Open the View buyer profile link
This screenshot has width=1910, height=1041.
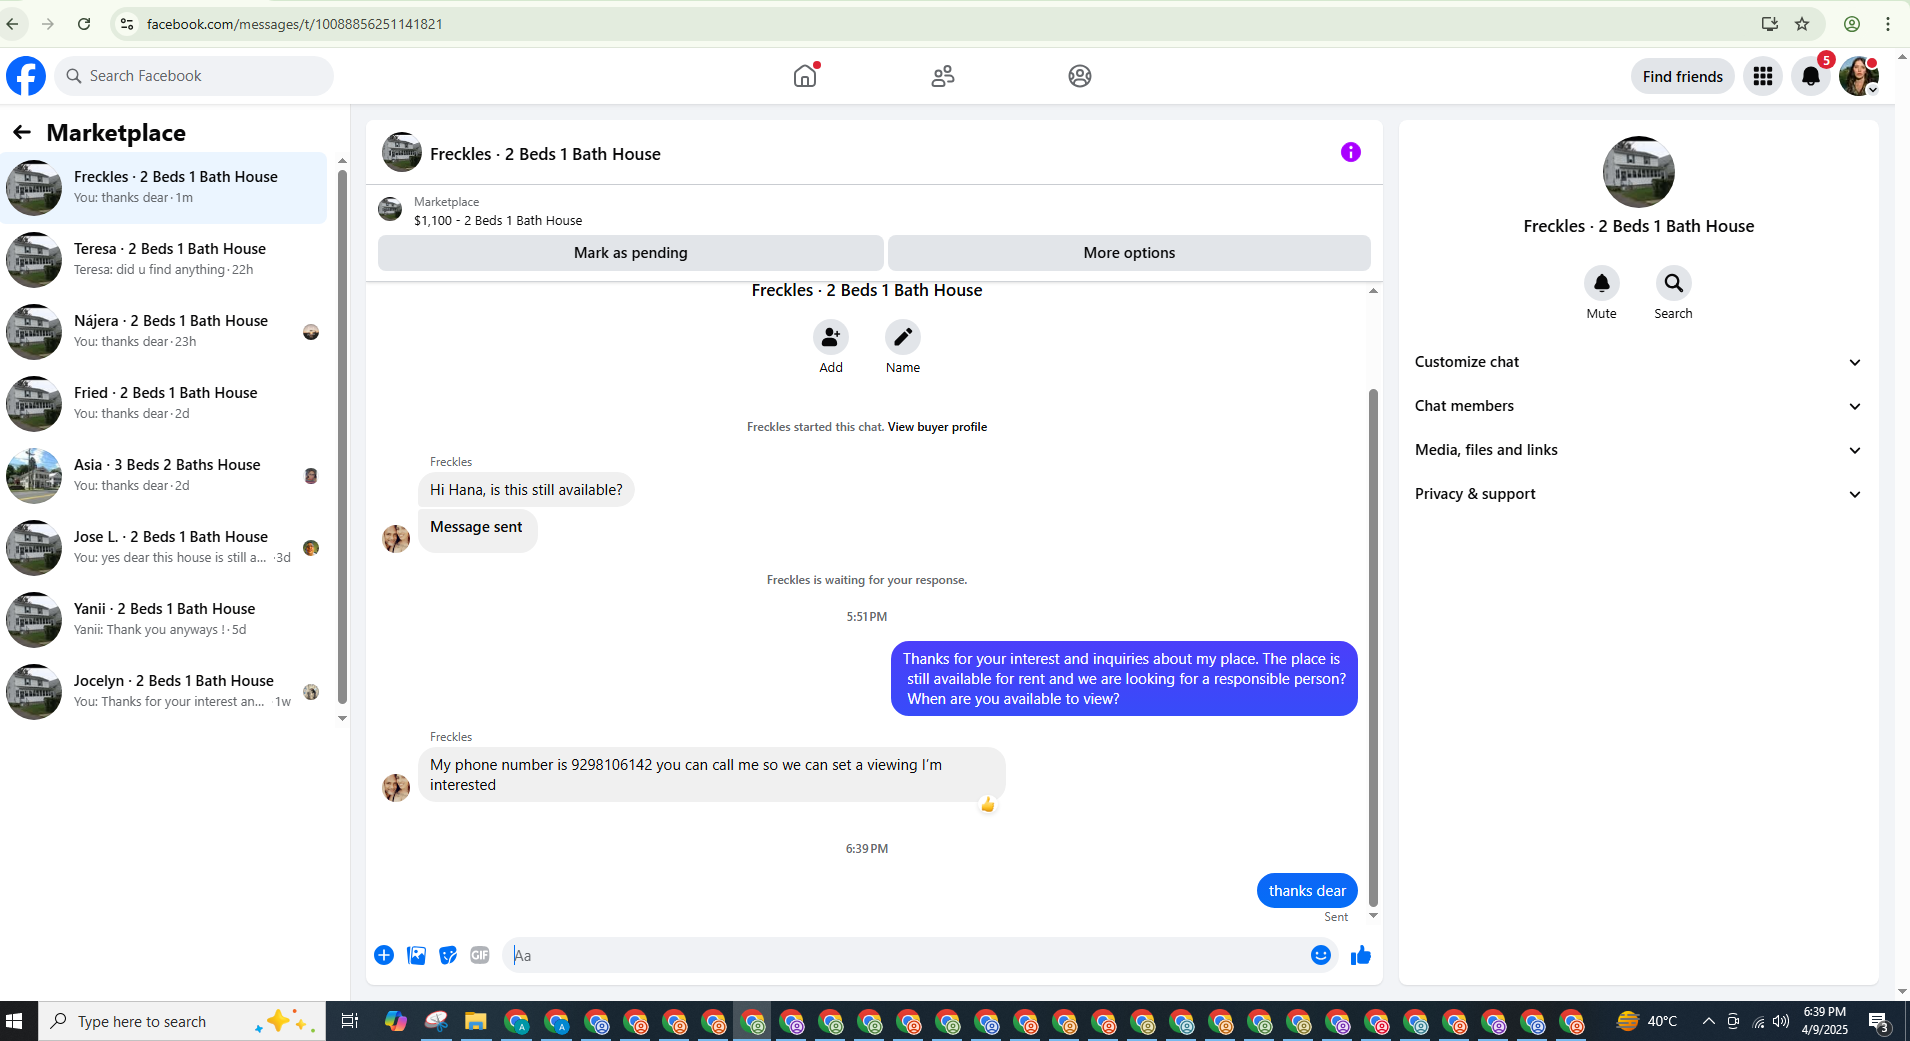coord(937,427)
